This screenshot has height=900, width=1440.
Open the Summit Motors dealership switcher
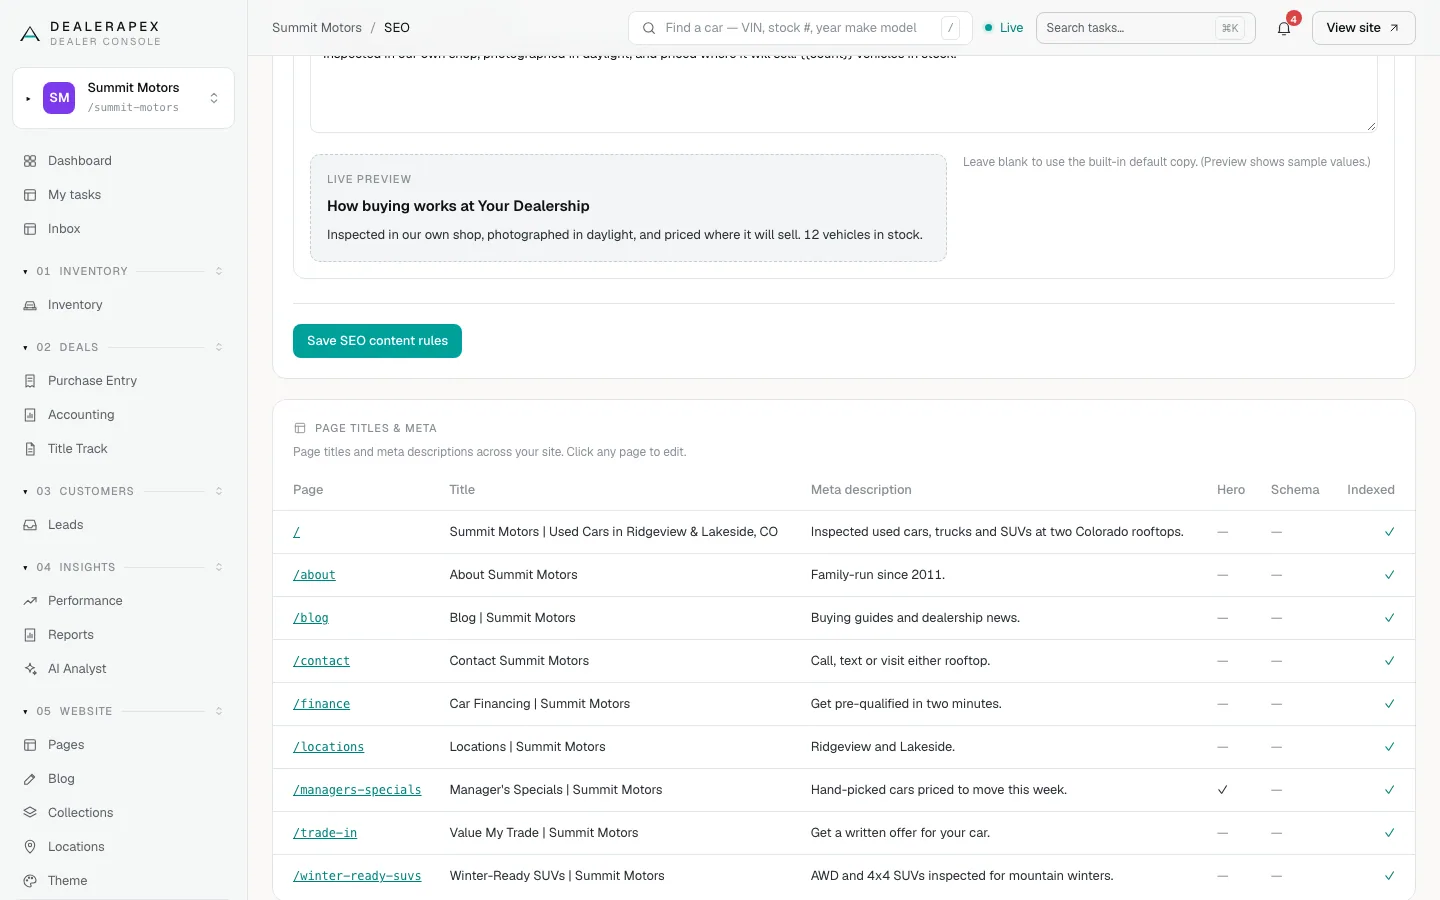(123, 98)
